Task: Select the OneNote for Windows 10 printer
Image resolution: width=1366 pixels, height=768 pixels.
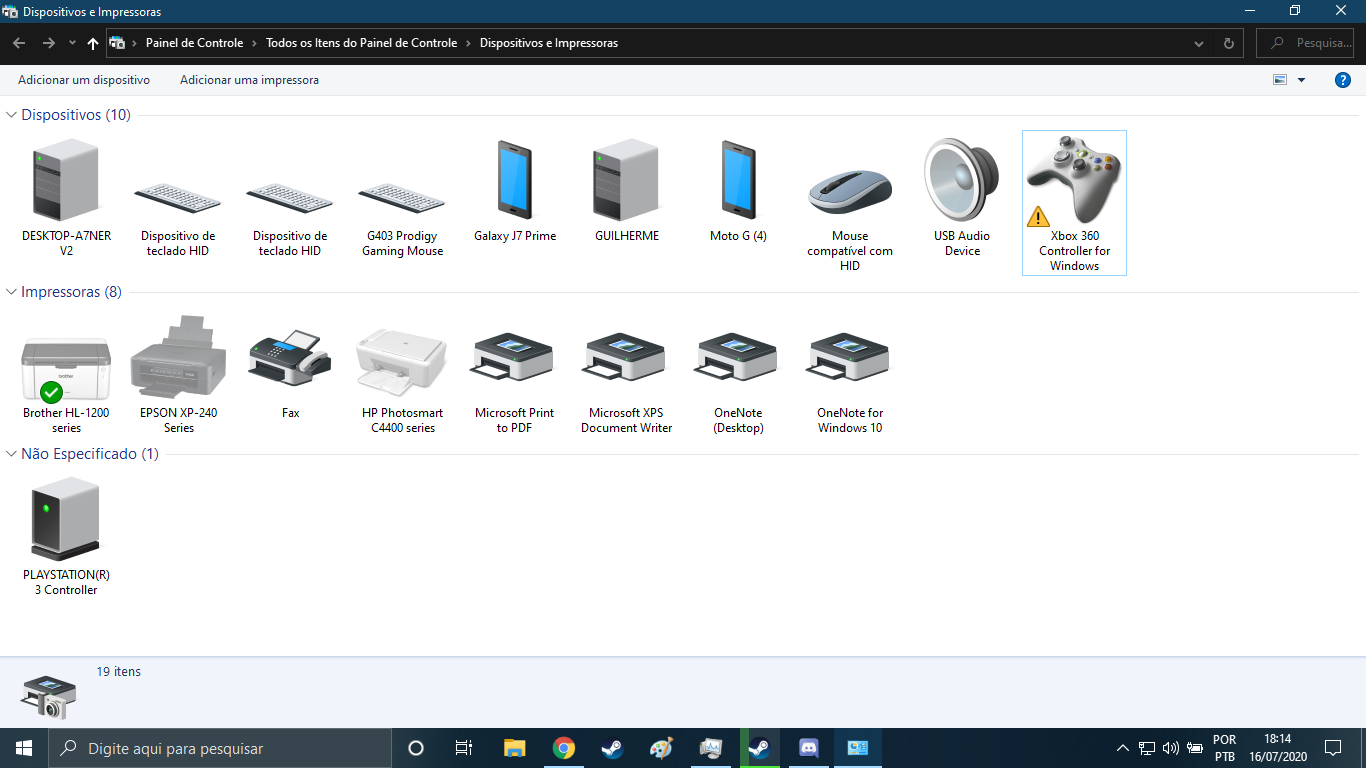Action: point(850,381)
